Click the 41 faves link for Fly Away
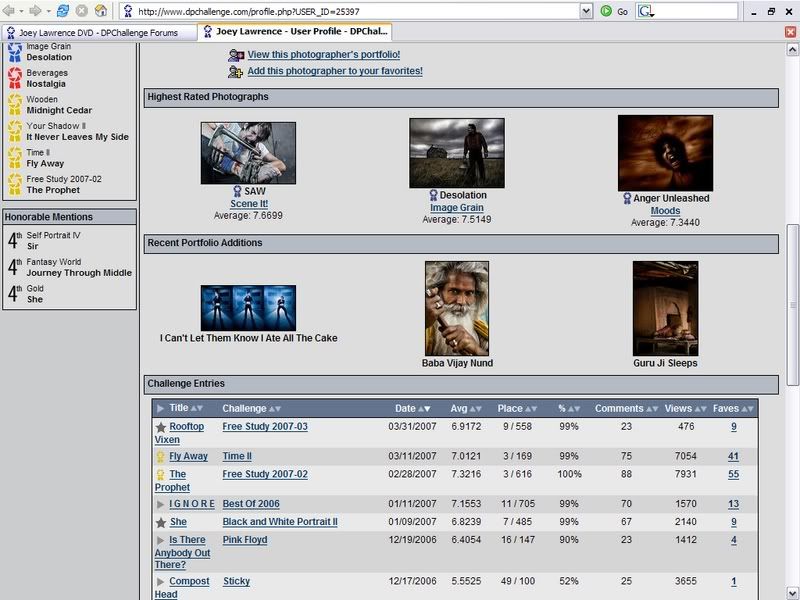This screenshot has height=600, width=800. [x=733, y=457]
